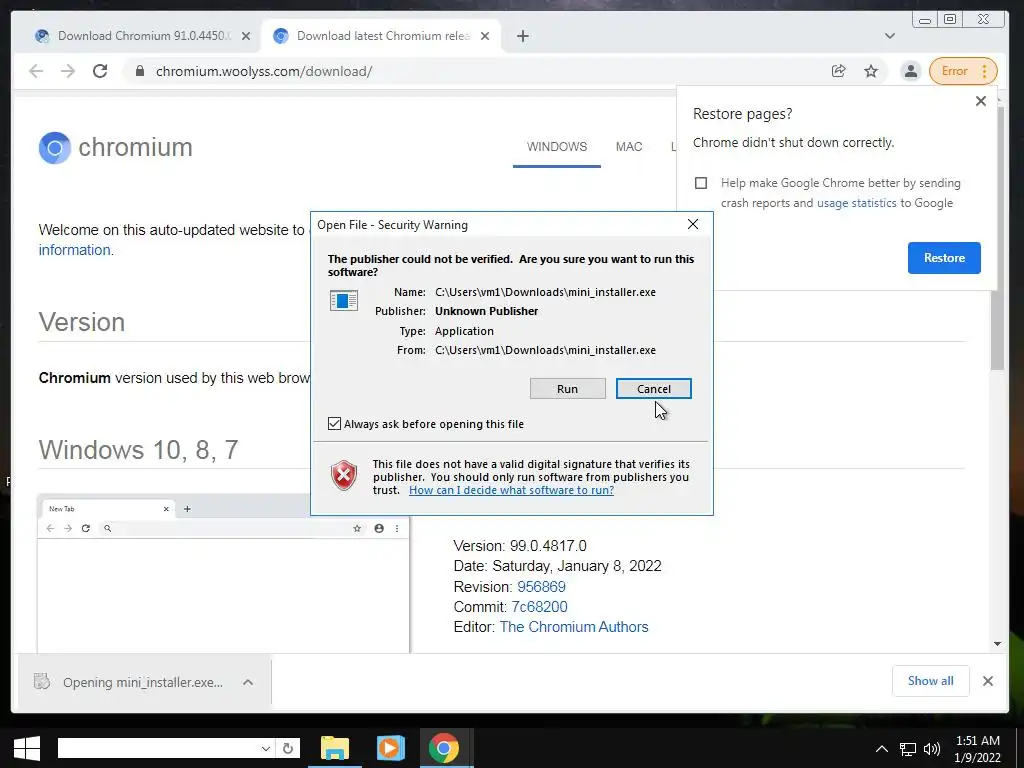Open the taskbar clock and date

click(x=978, y=749)
